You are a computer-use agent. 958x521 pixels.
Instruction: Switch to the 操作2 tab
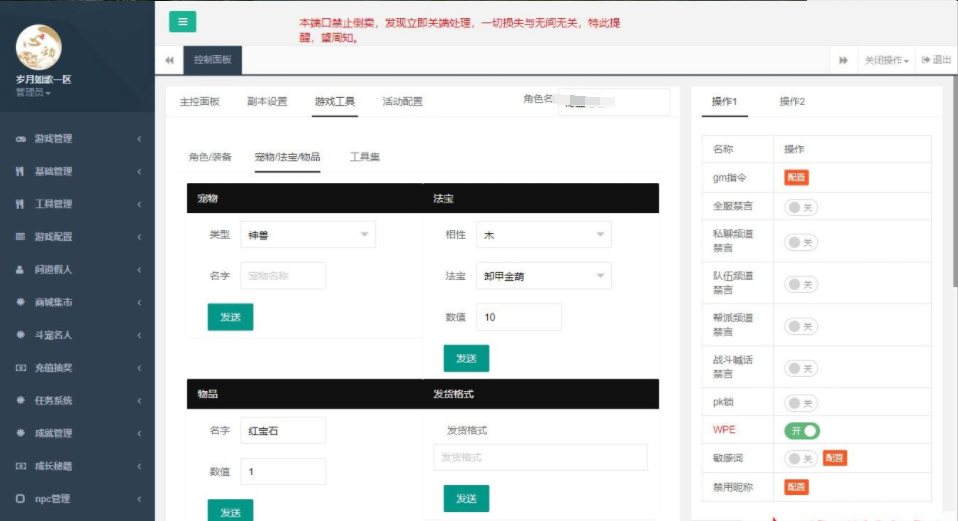pyautogui.click(x=792, y=102)
